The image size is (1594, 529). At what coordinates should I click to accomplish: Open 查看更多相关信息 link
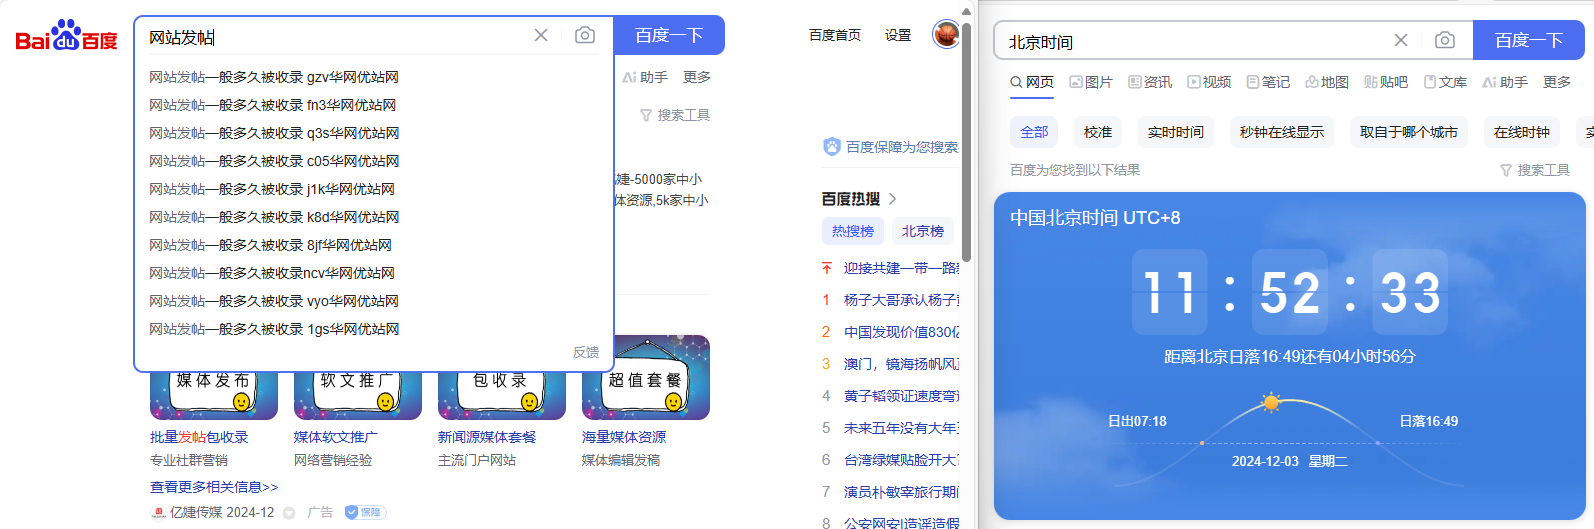coord(214,487)
